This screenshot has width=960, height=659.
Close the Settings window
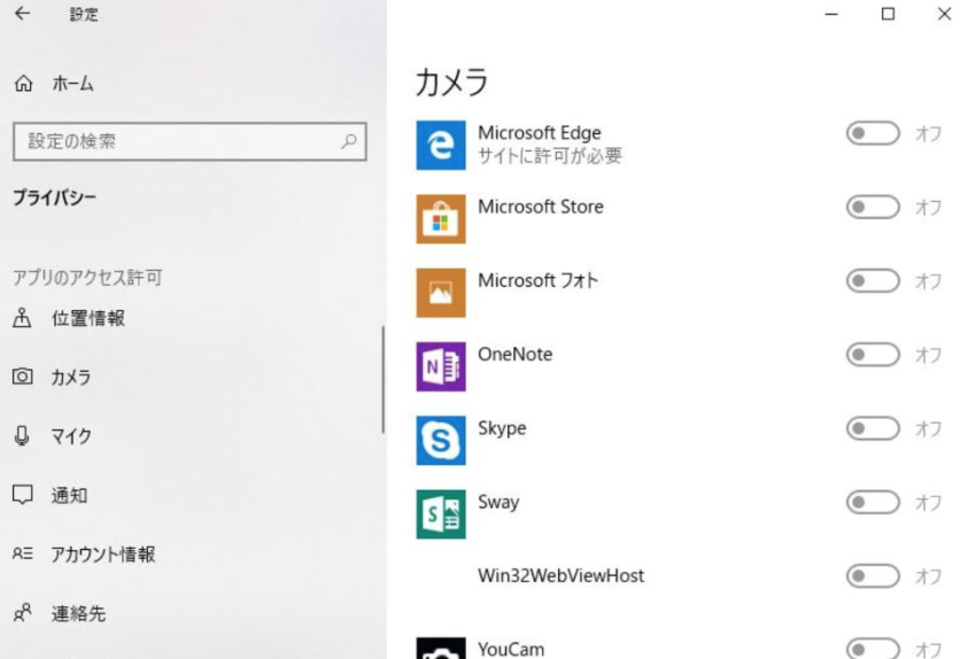click(945, 13)
